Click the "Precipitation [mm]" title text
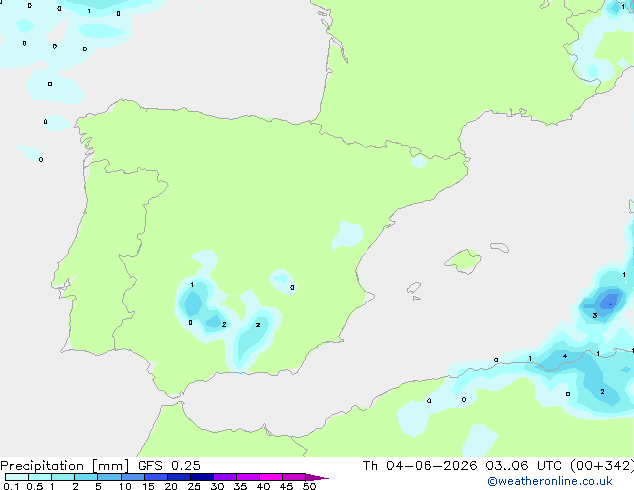This screenshot has height=490, width=634. (x=65, y=466)
